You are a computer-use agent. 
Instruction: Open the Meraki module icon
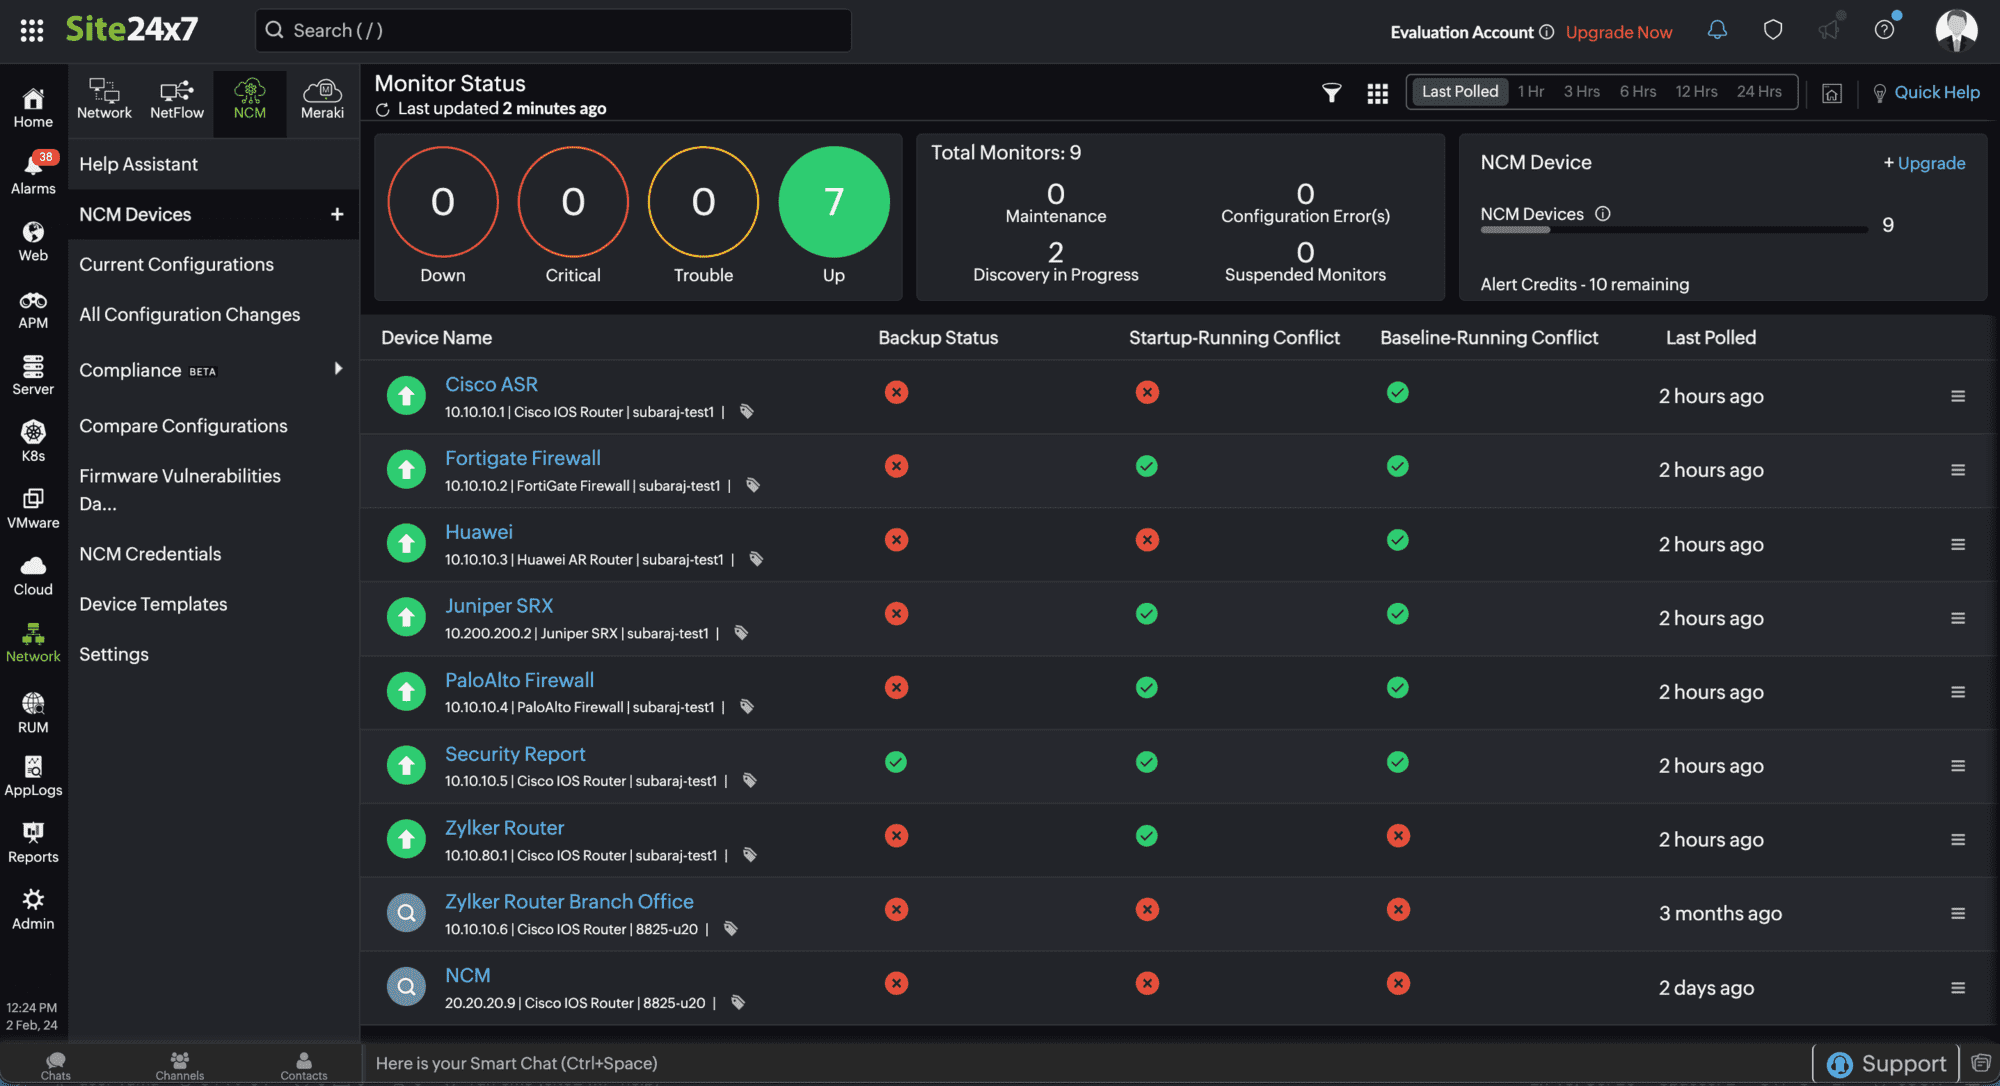pos(322,99)
